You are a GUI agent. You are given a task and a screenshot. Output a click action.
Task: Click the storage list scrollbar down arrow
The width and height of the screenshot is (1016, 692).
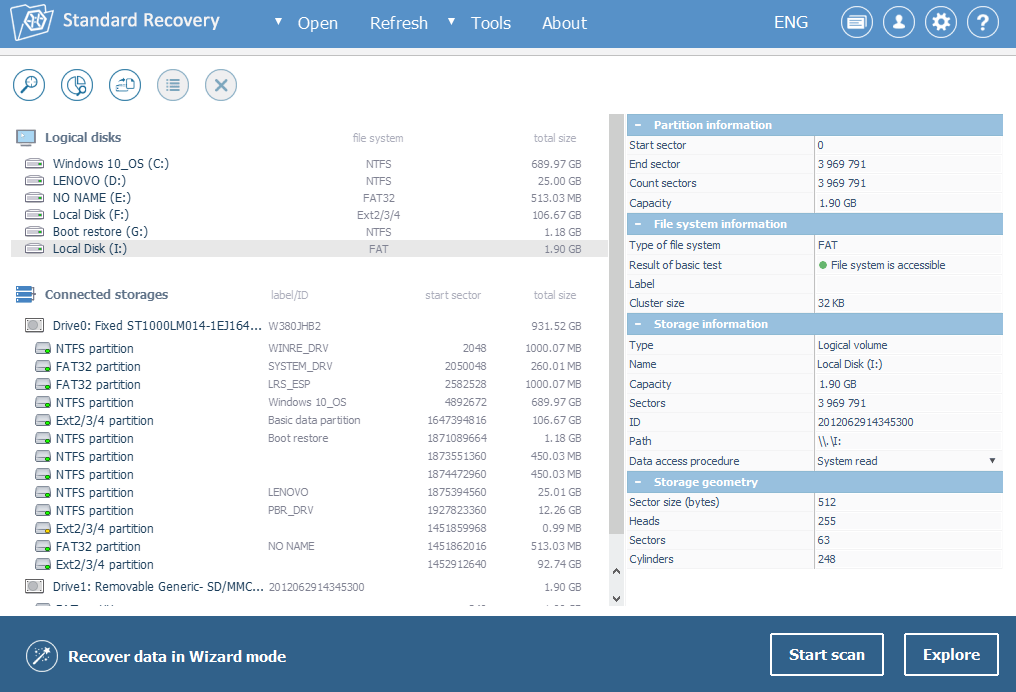[615, 598]
